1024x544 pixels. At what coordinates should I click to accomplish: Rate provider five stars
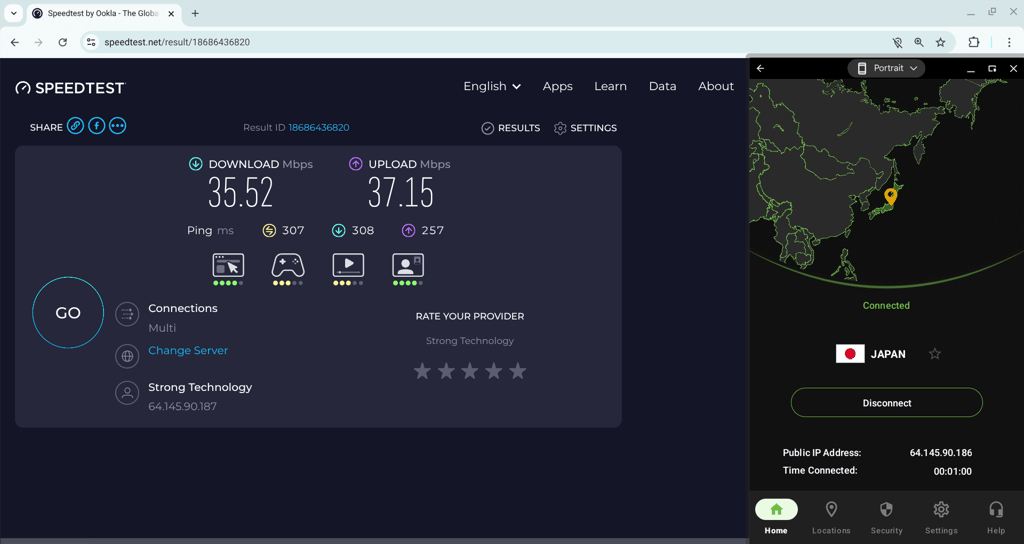click(x=518, y=371)
